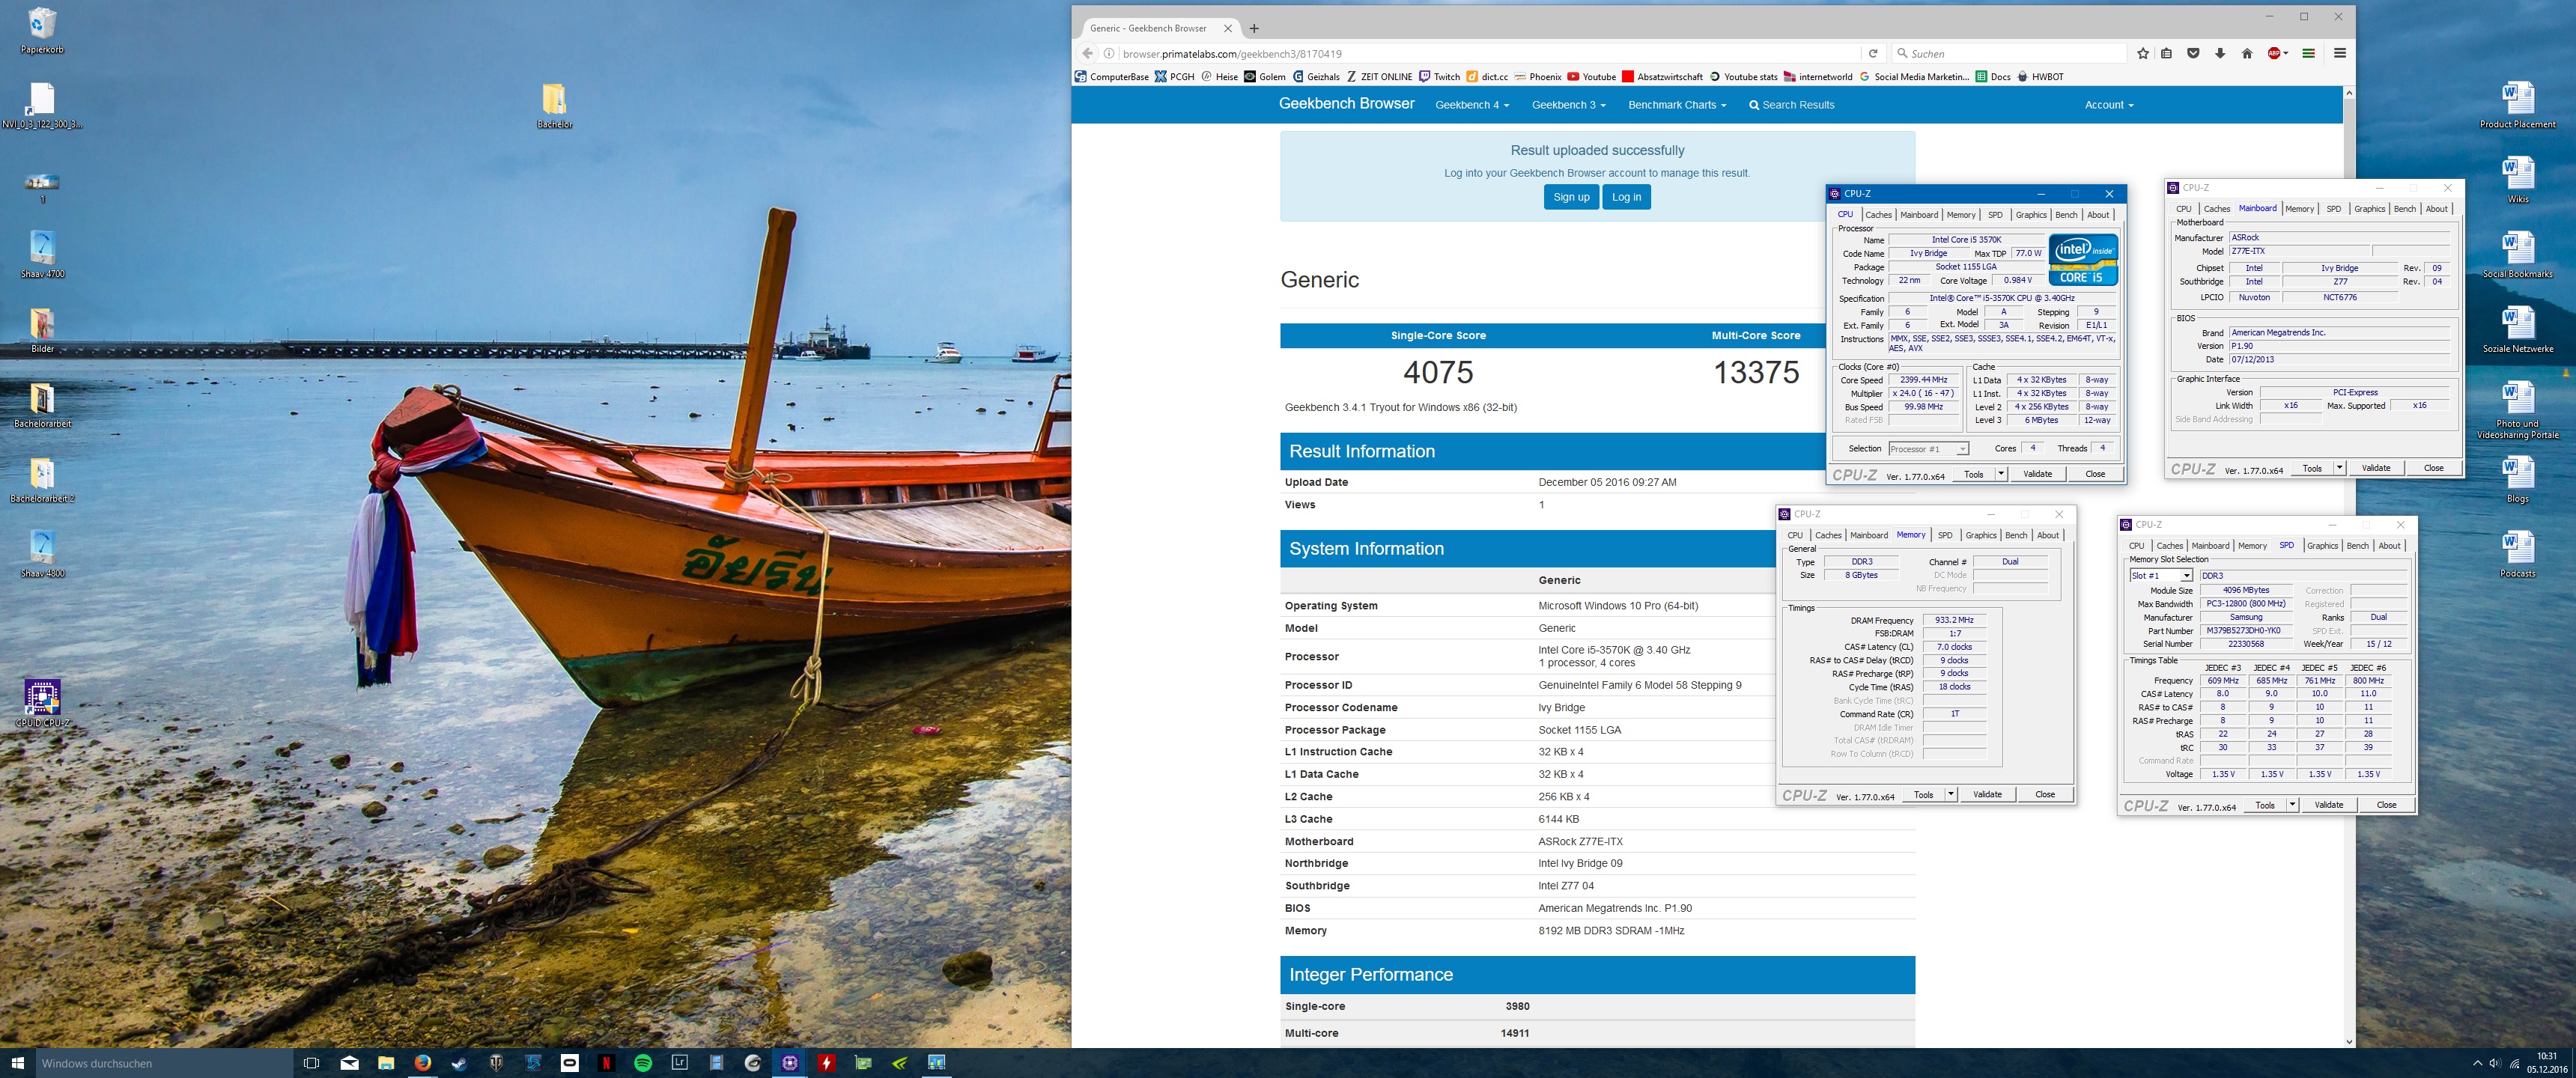Open the HWBOT bookmark
The width and height of the screenshot is (2576, 1078).
(x=2040, y=77)
